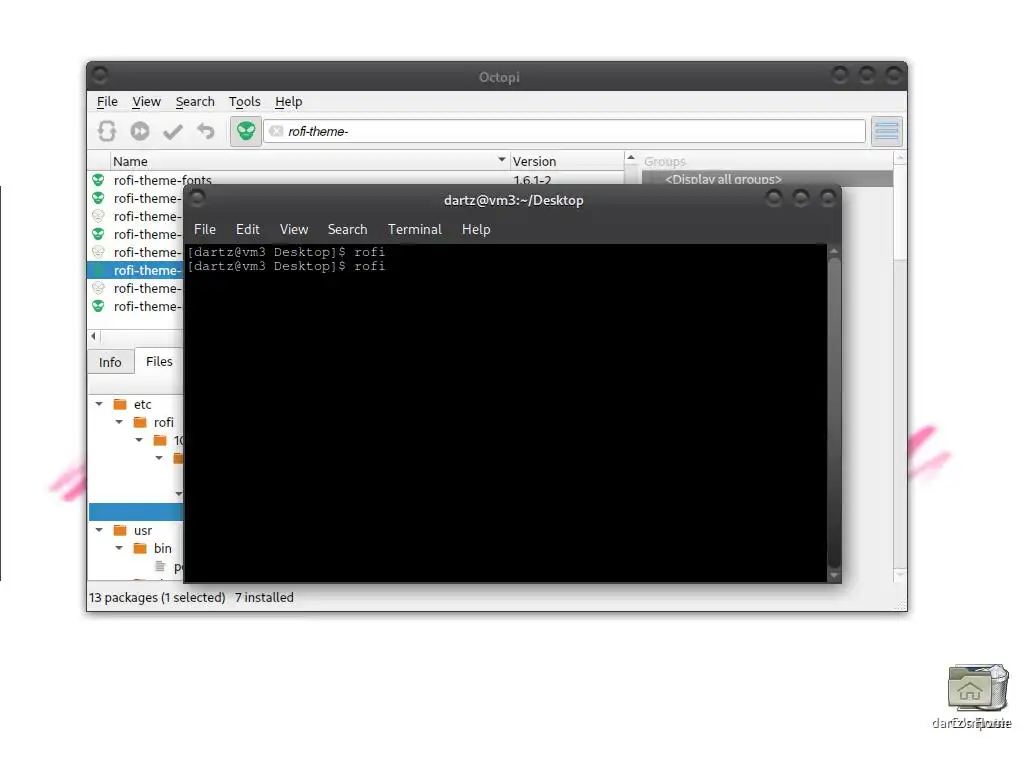Click the Commit checkmark toolbar icon
Image resolution: width=1024 pixels, height=768 pixels.
tap(172, 132)
